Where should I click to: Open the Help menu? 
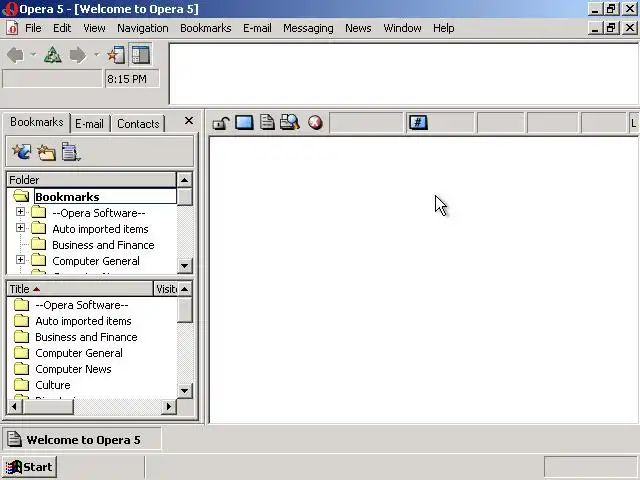click(444, 28)
